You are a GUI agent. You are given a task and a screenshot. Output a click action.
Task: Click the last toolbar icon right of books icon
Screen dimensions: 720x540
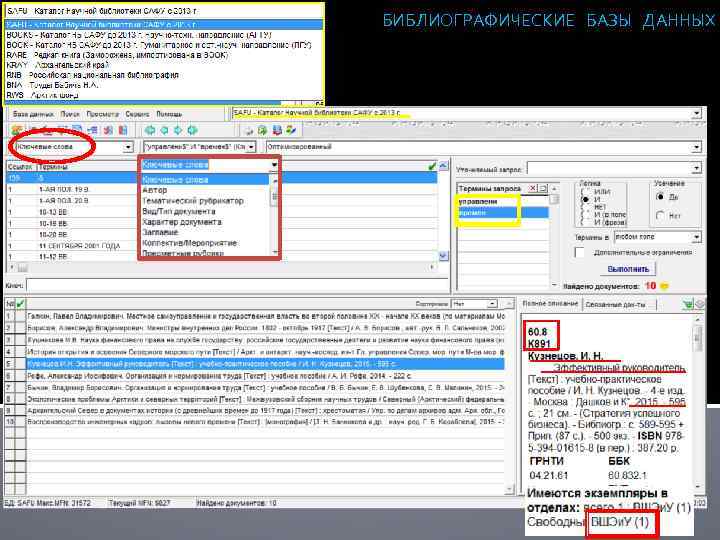(x=291, y=130)
